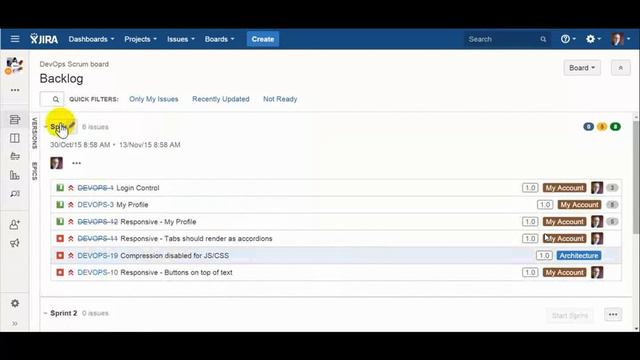Click priority arrow icon on My Profile row
The image size is (640, 360).
click(71, 204)
